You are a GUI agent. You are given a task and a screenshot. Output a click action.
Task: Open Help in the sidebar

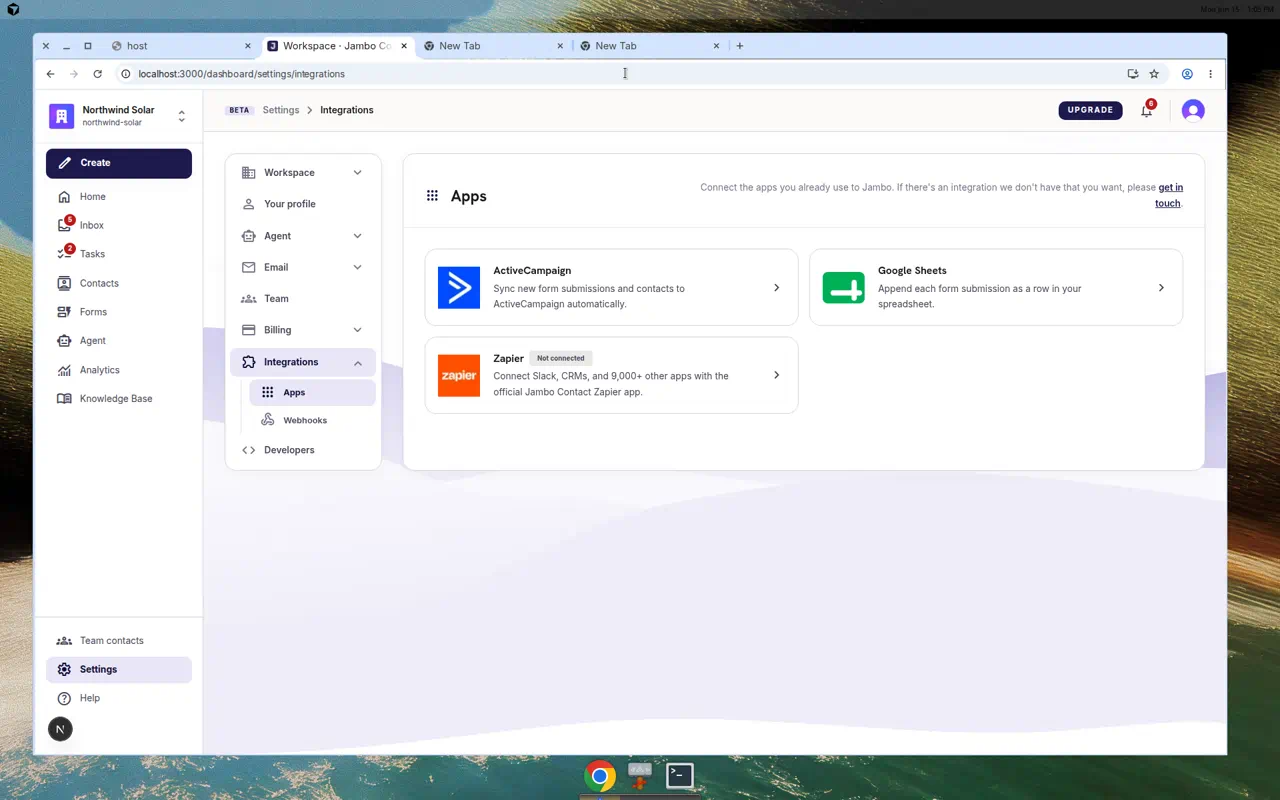click(118, 698)
